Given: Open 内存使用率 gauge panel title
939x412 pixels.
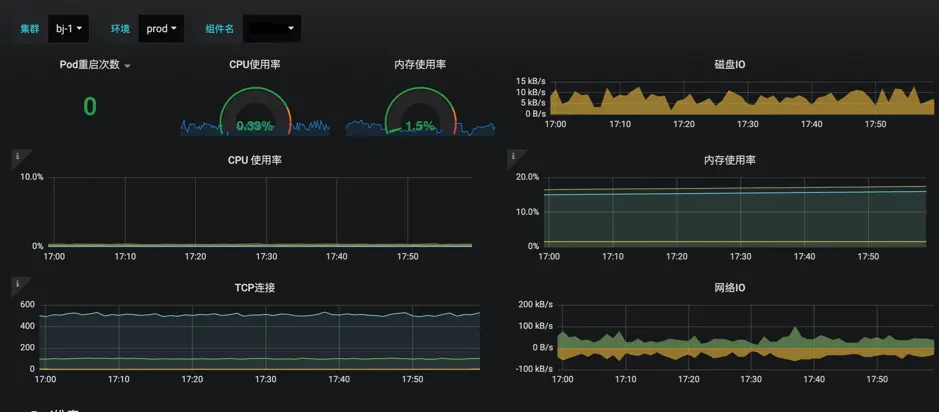Looking at the screenshot, I should [420, 65].
